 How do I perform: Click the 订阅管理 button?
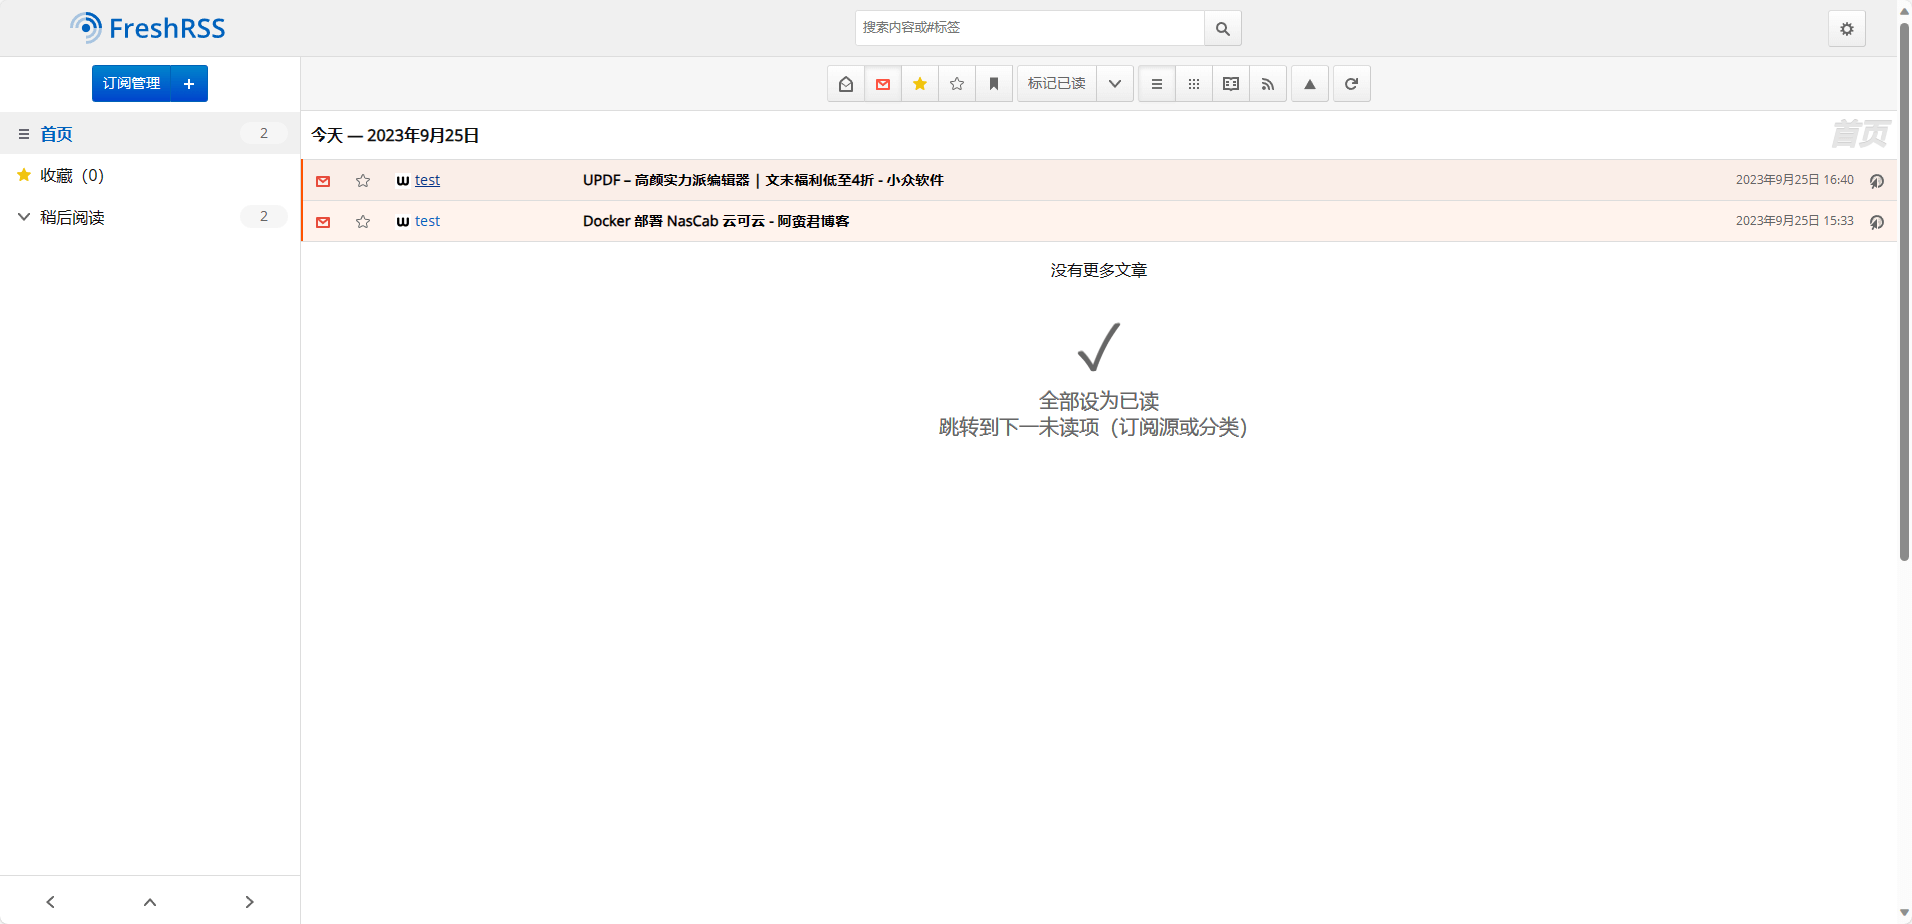[131, 84]
